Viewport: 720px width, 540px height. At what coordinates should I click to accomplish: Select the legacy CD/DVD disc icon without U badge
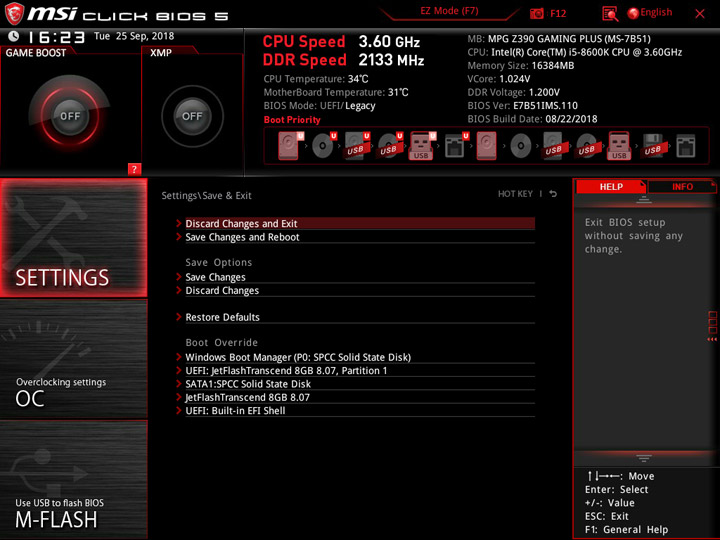pos(521,146)
